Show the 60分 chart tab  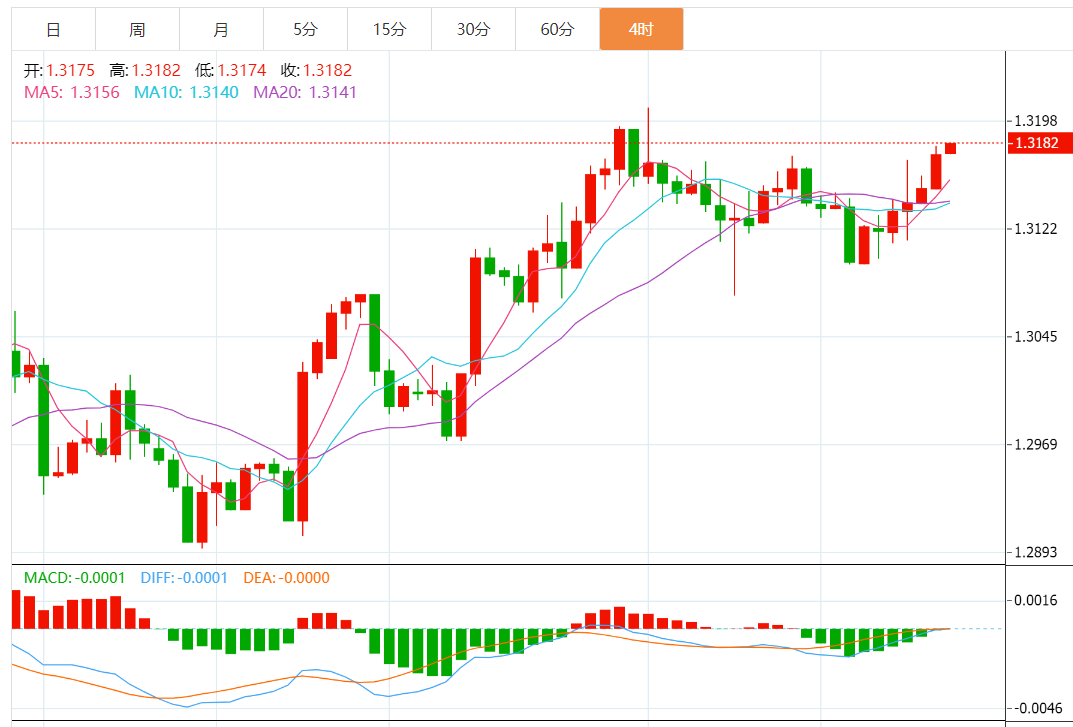[557, 30]
